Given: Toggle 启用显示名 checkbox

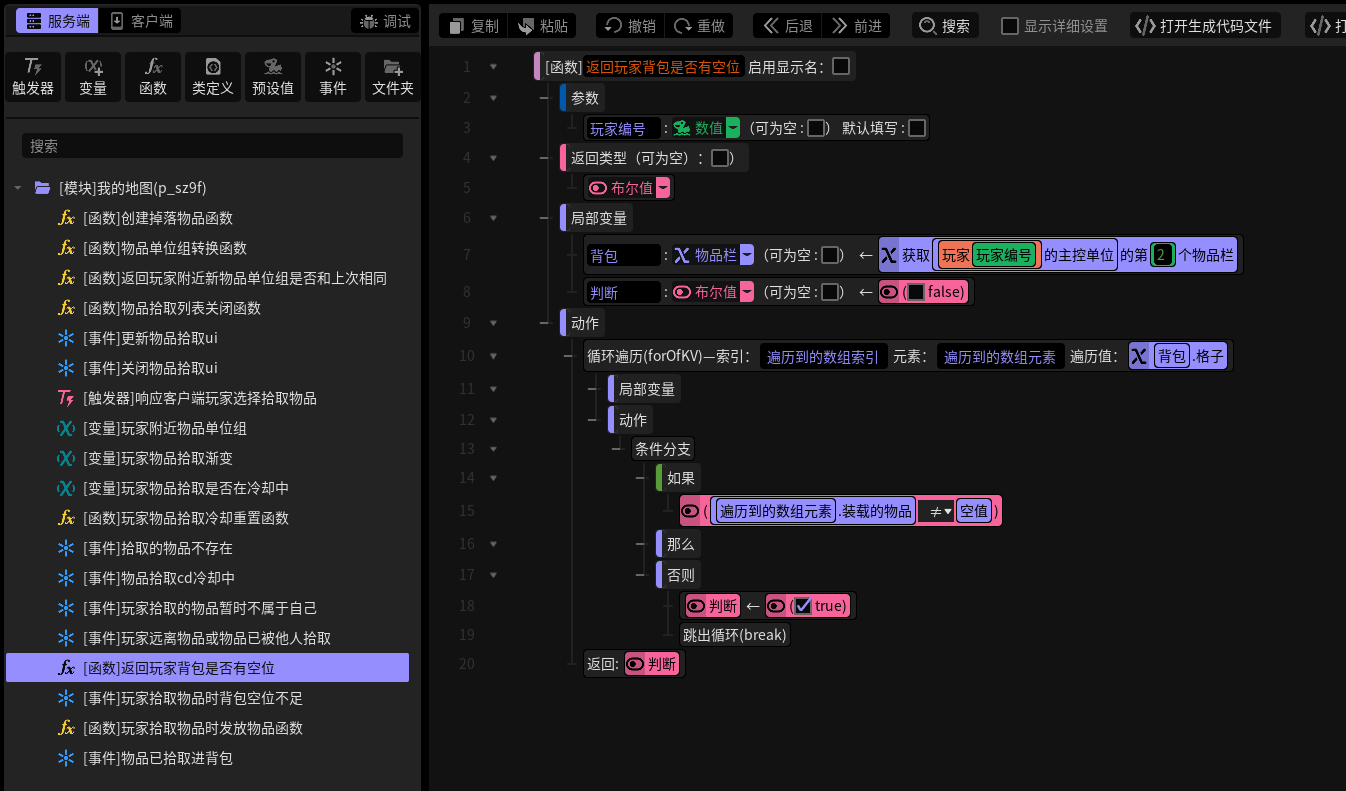Looking at the screenshot, I should (841, 67).
